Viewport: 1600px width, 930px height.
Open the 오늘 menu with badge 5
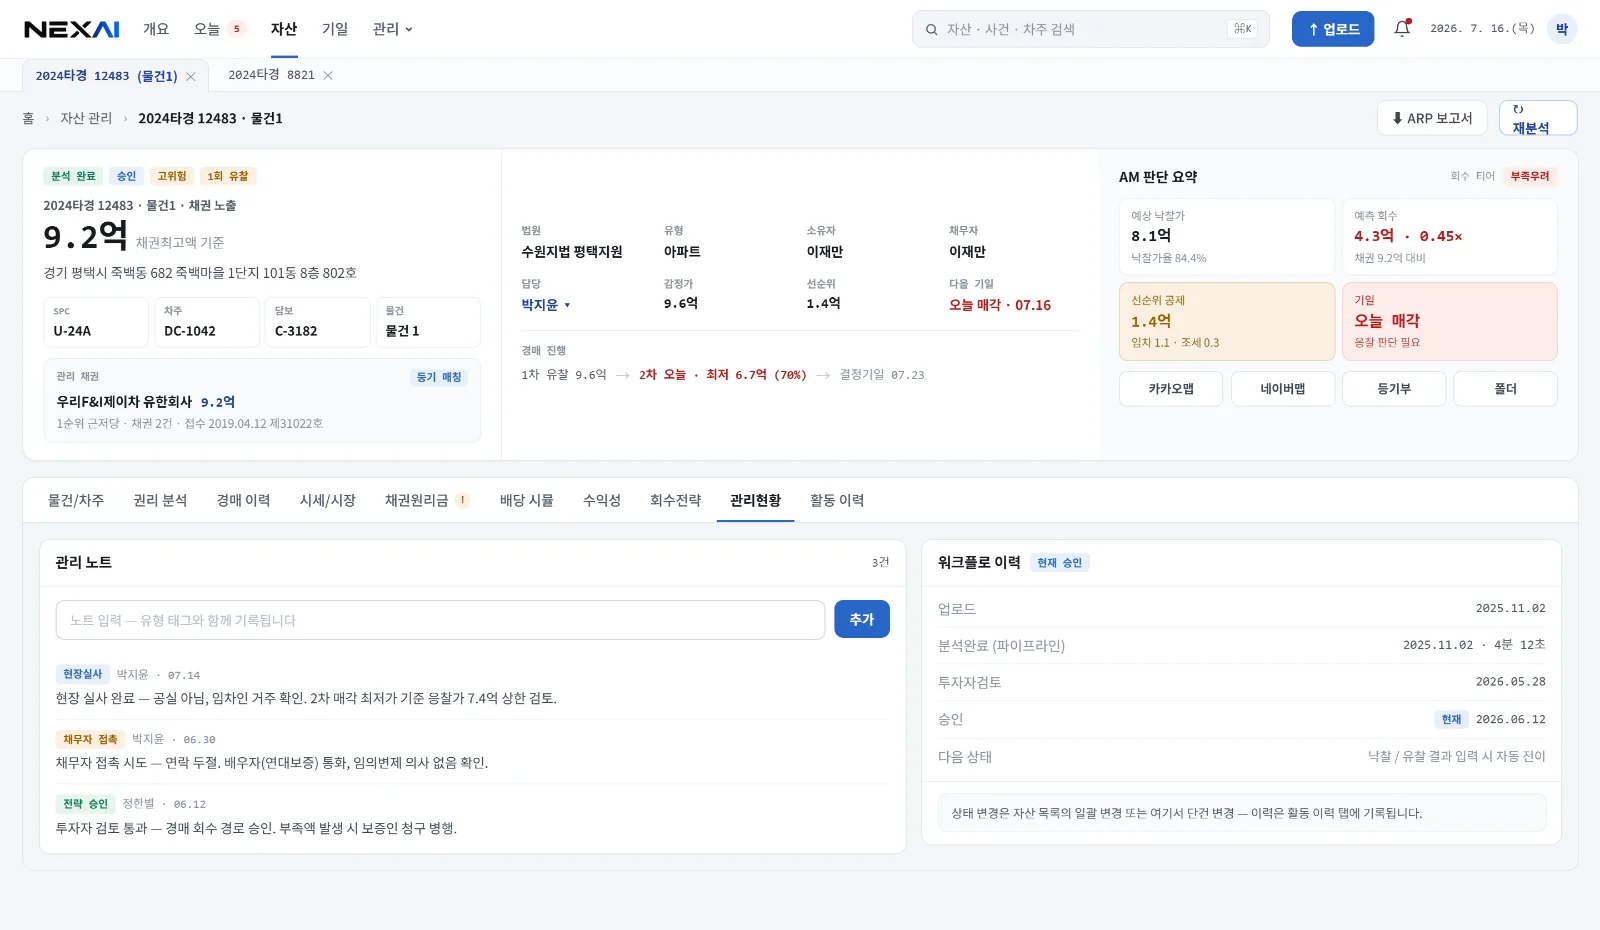(219, 29)
